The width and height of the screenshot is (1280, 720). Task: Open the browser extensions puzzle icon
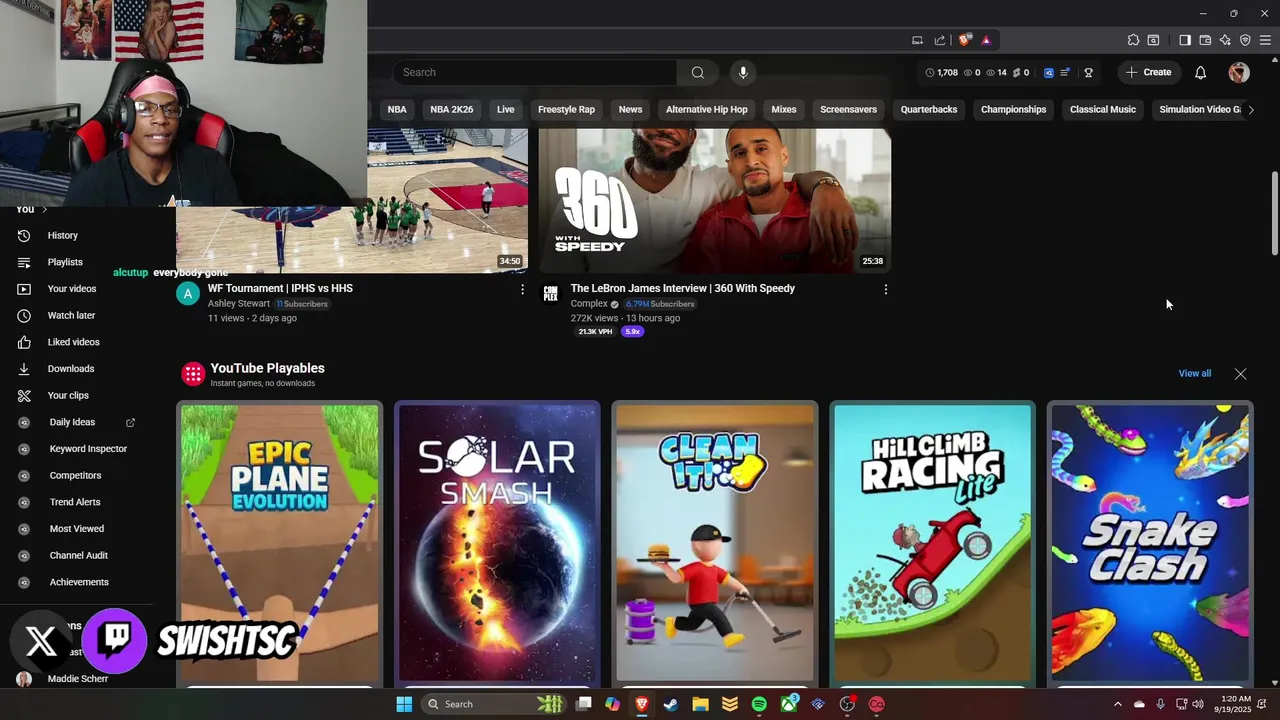coord(1133,40)
